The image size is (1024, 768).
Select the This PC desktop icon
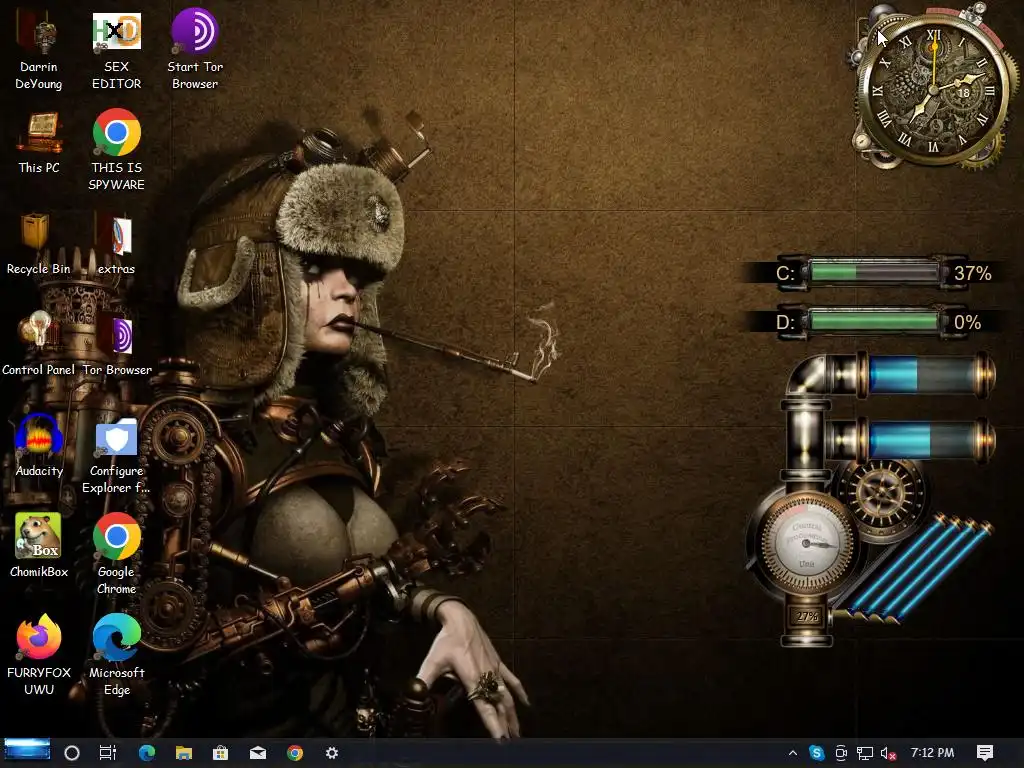coord(39,143)
